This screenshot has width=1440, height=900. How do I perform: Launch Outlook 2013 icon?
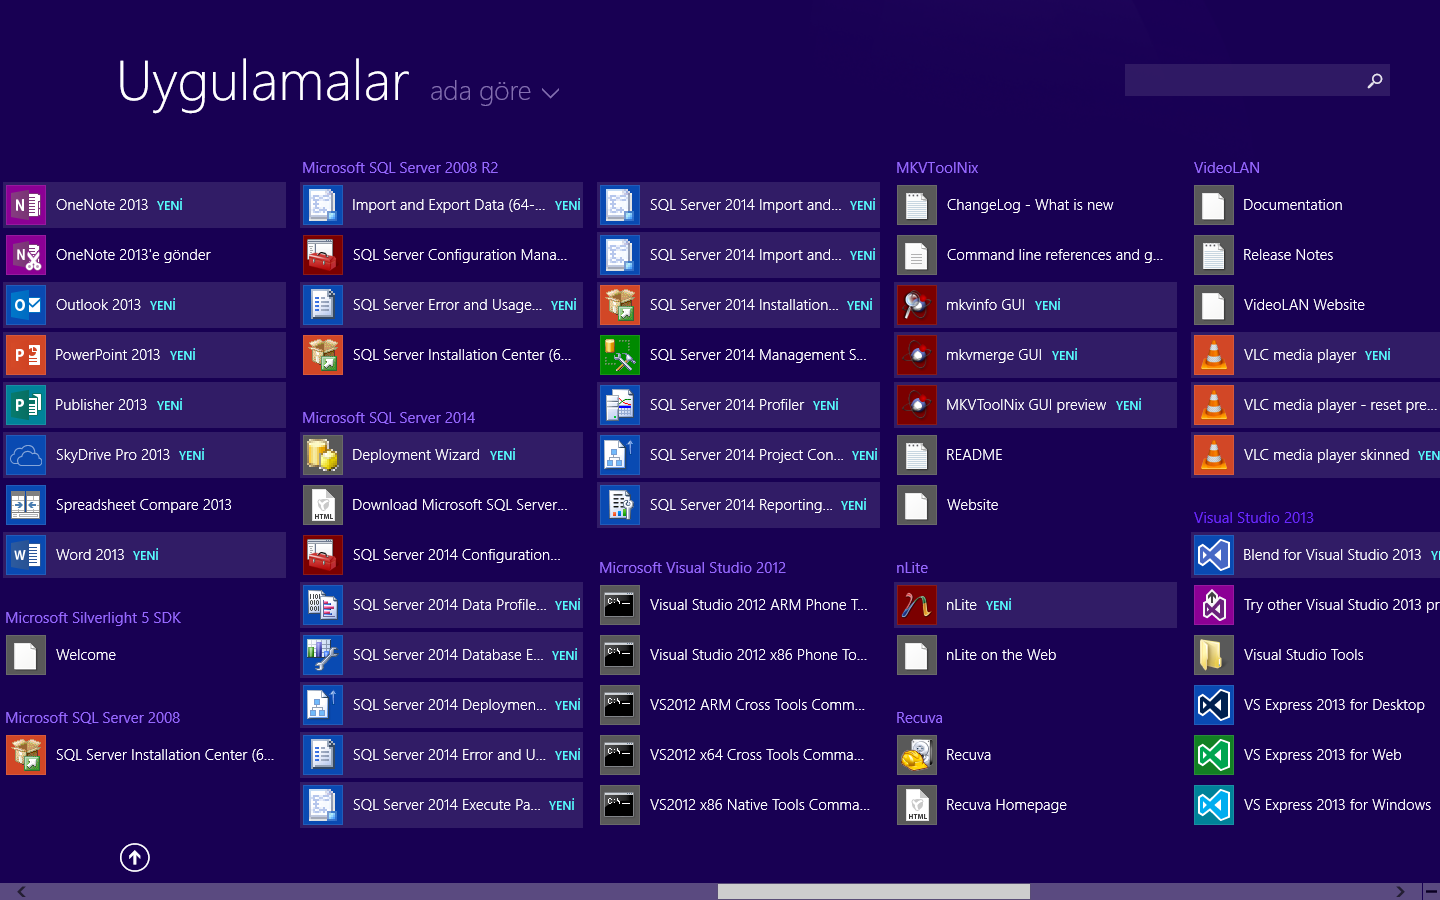(26, 305)
